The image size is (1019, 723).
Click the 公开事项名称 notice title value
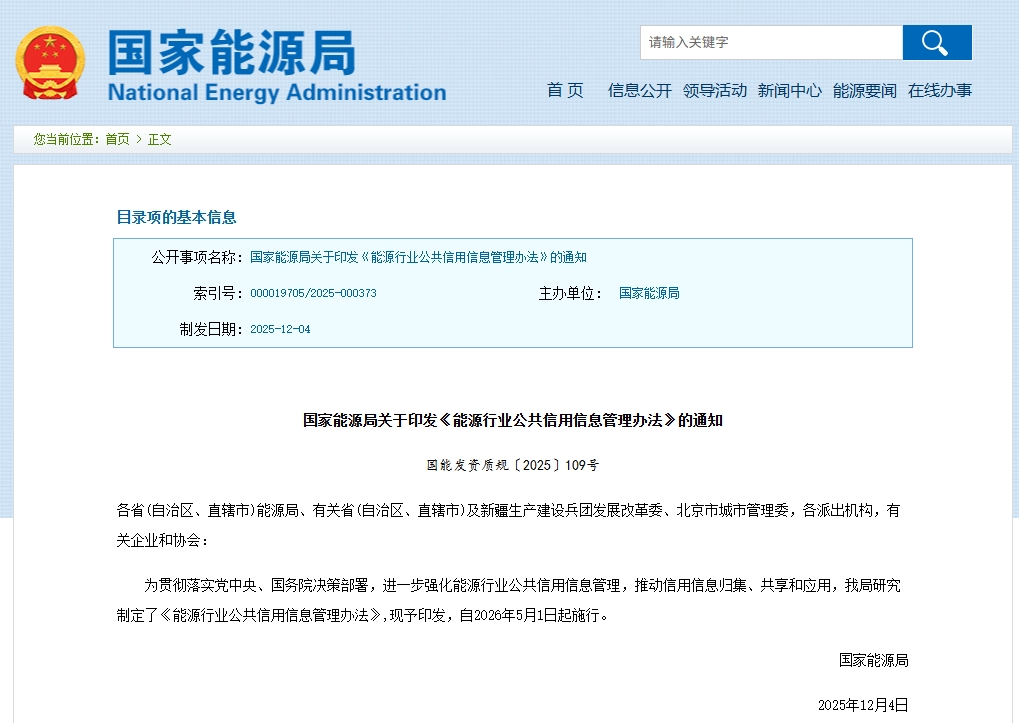coord(418,257)
